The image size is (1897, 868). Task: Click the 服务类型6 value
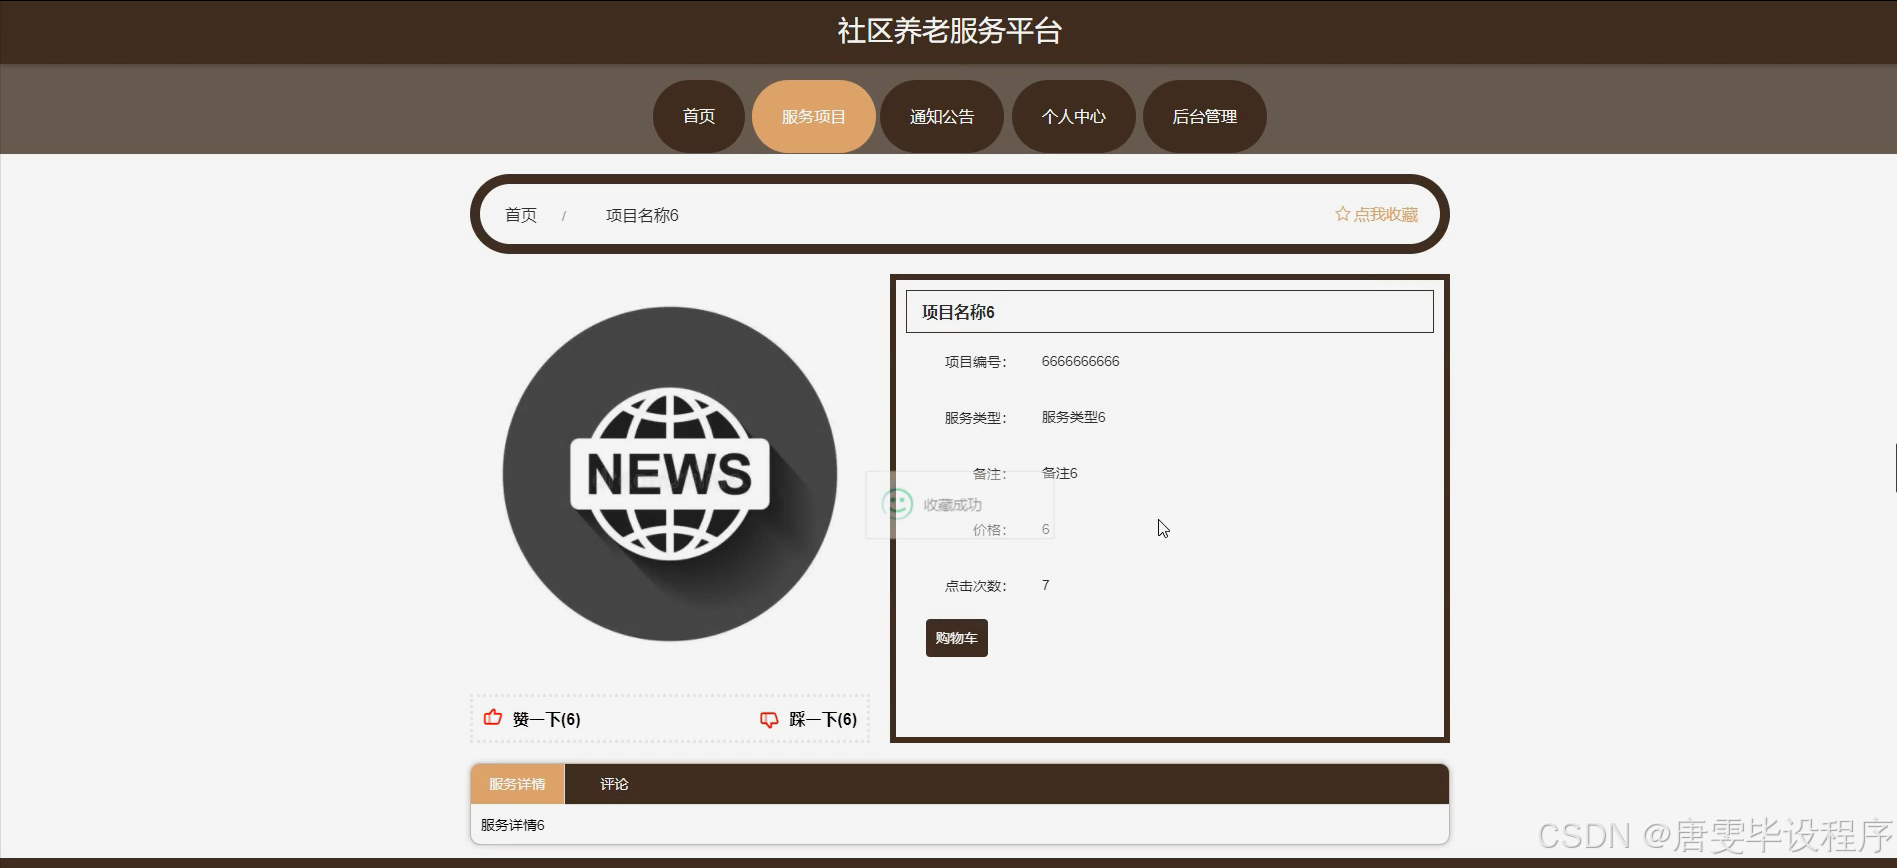pyautogui.click(x=1073, y=417)
